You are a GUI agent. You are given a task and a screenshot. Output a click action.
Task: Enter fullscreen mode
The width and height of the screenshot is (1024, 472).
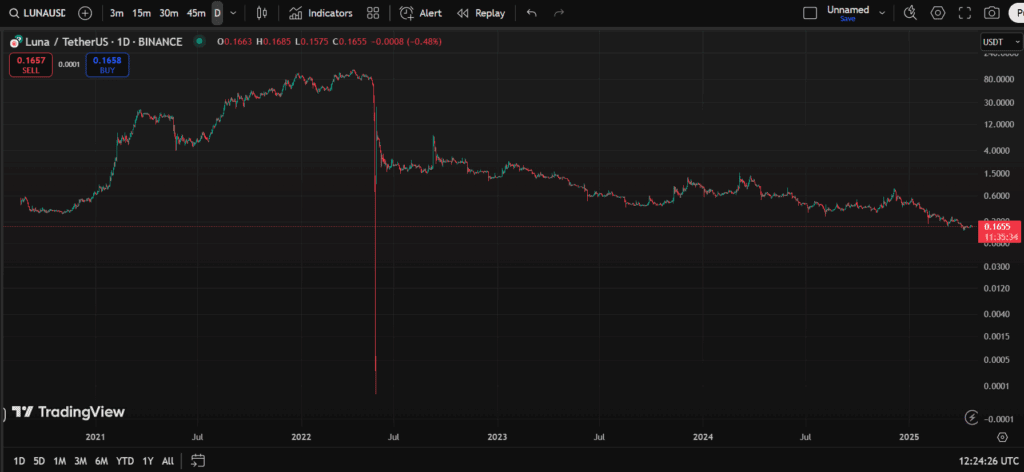tap(964, 13)
